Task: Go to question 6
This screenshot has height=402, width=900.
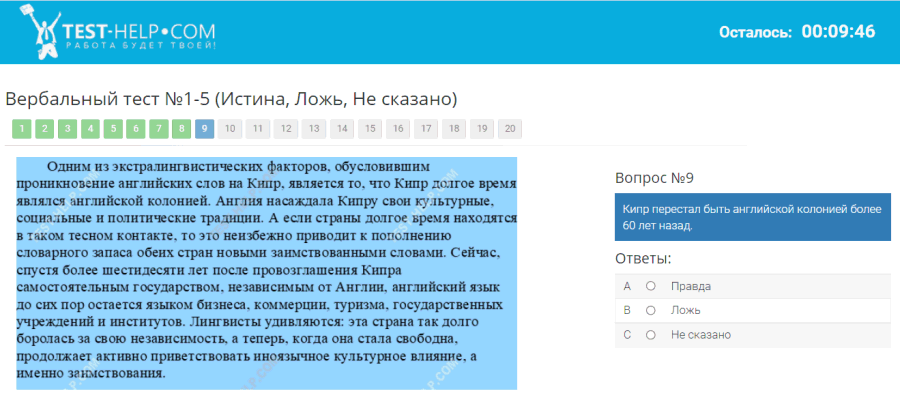Action: click(x=135, y=129)
